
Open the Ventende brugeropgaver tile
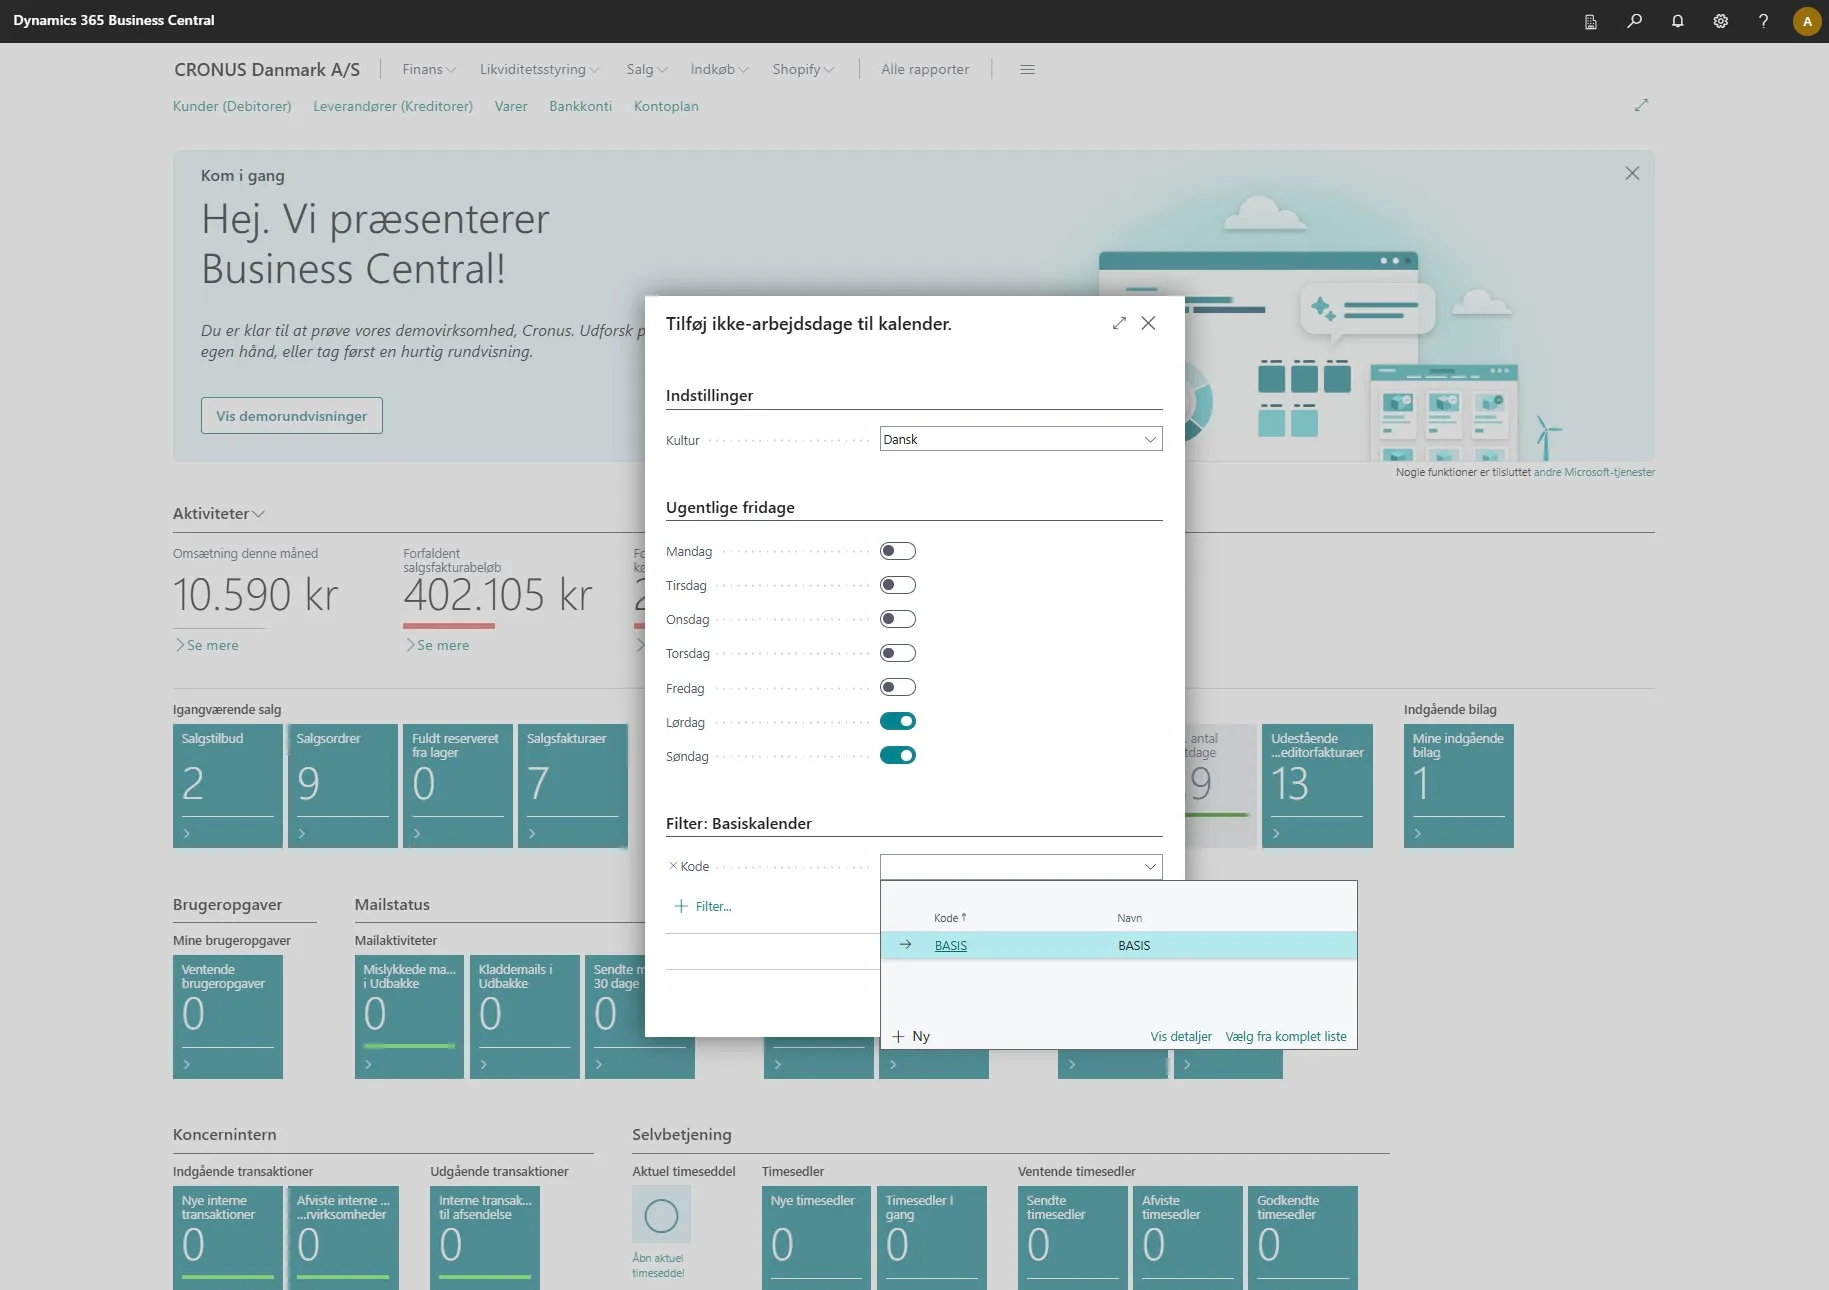coord(228,1017)
